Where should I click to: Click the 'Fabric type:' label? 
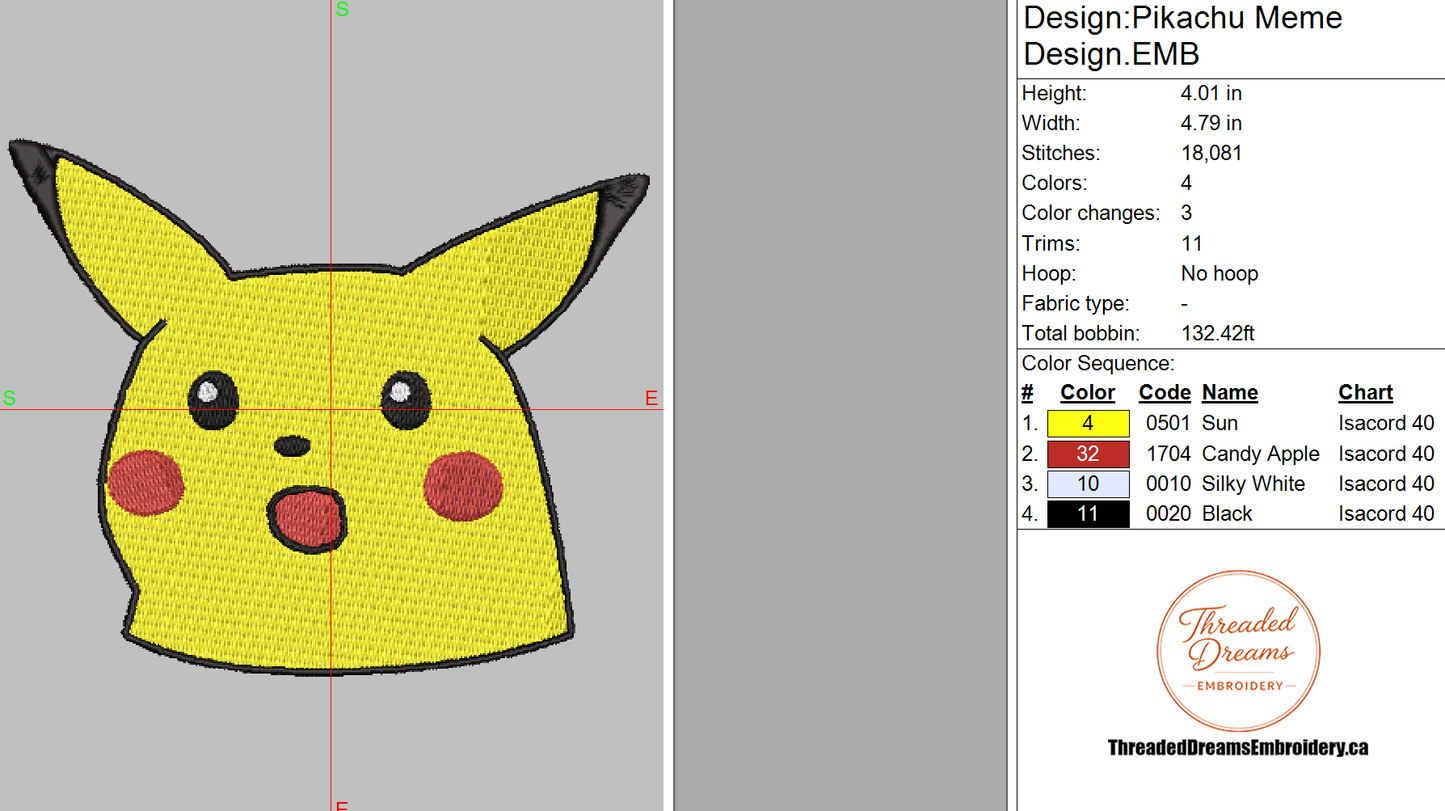tap(1075, 303)
